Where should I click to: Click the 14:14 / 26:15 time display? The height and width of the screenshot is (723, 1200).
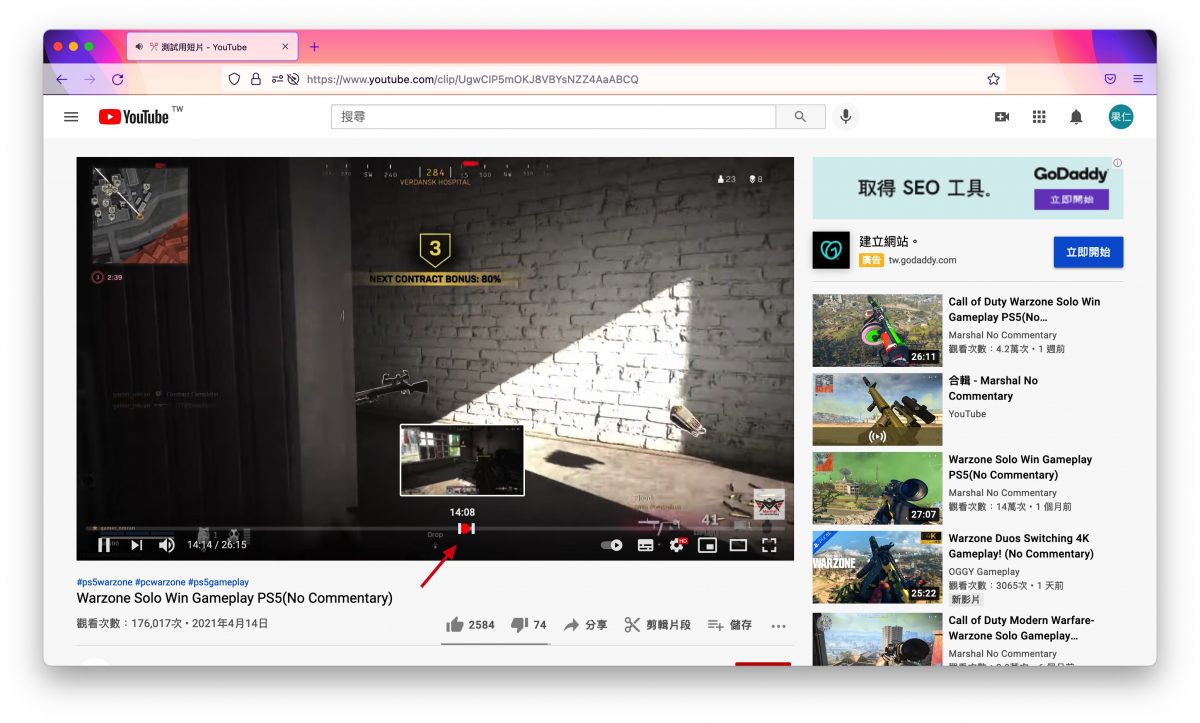point(216,545)
